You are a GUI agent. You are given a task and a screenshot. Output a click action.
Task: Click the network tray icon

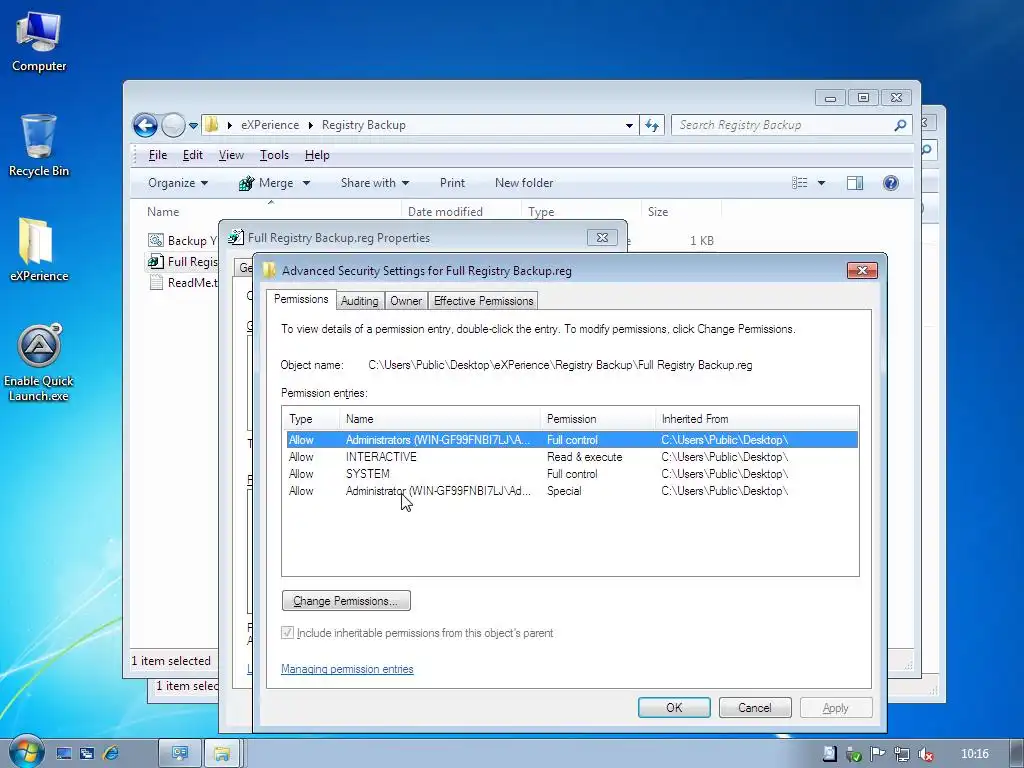click(x=902, y=754)
